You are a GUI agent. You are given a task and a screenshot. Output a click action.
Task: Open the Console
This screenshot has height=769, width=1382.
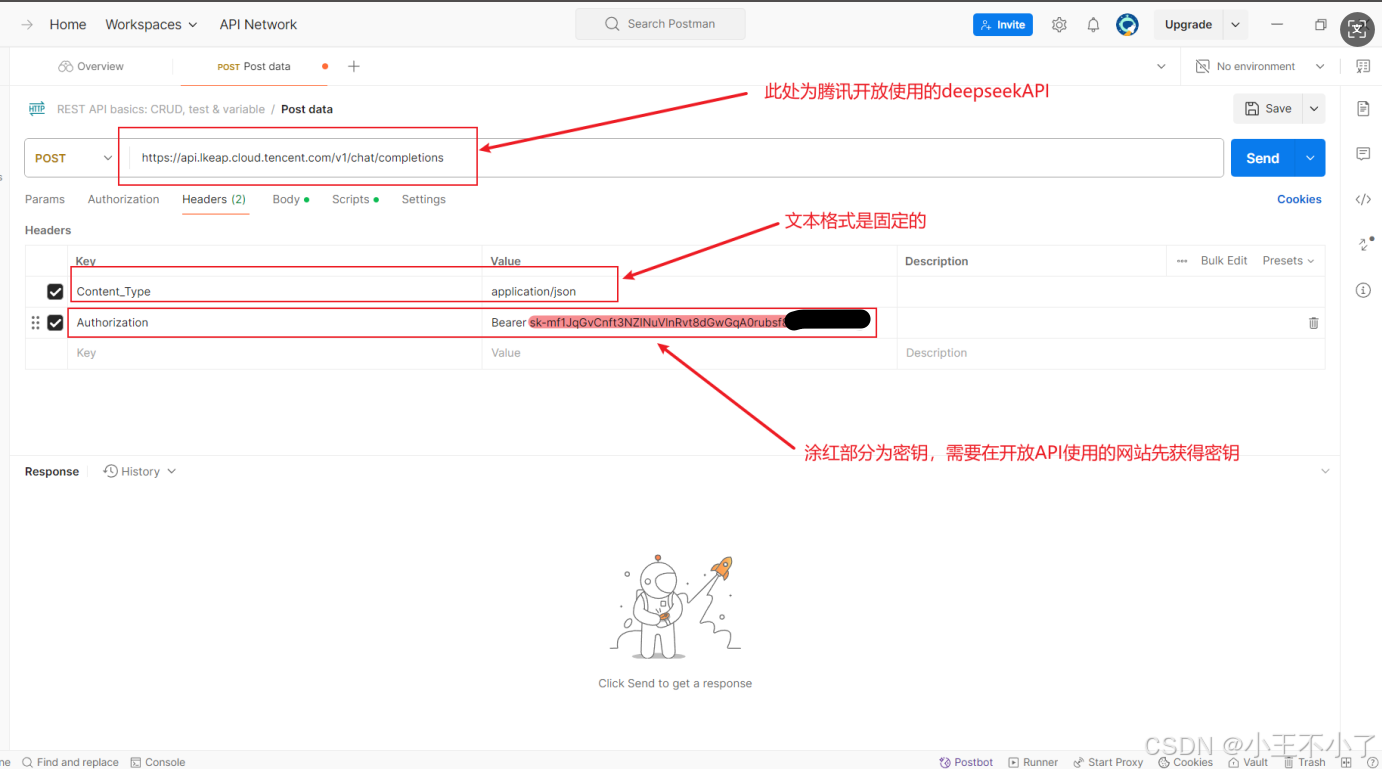[158, 762]
